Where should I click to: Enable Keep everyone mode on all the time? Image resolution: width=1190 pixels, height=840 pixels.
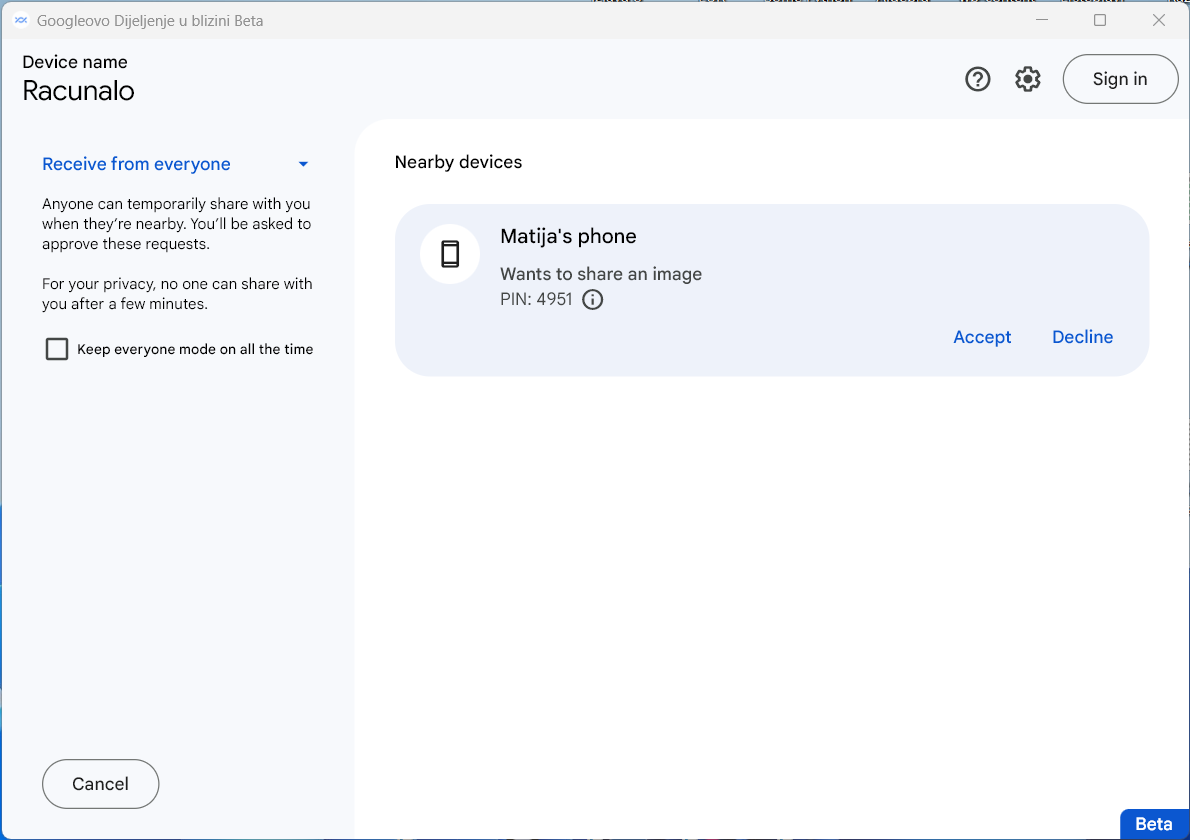pyautogui.click(x=57, y=349)
